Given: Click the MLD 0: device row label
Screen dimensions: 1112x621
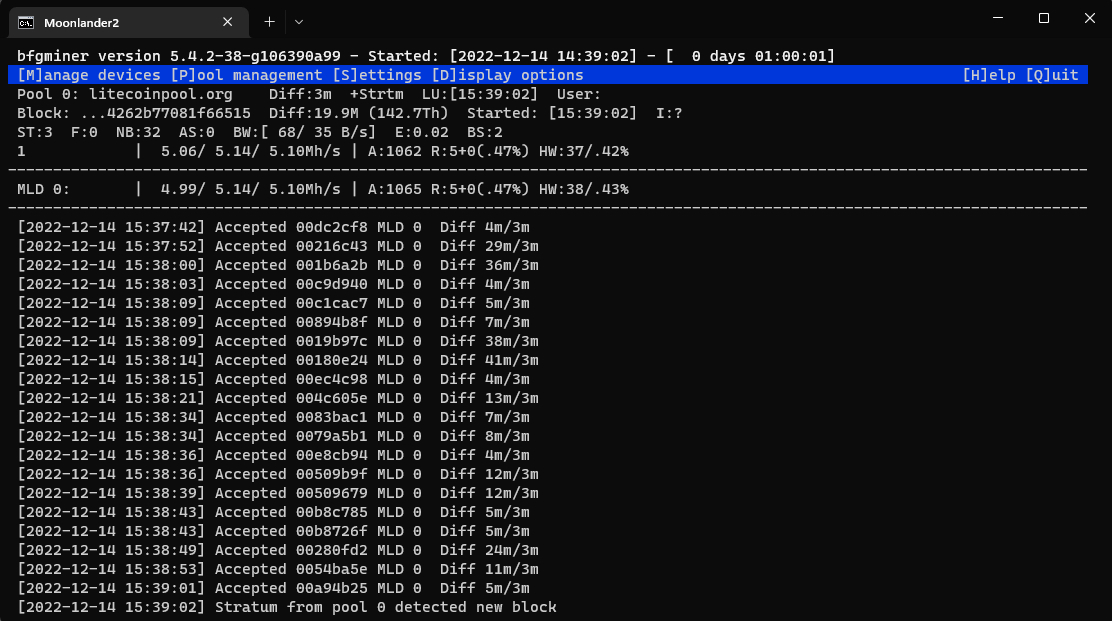Looking at the screenshot, I should 43,189.
